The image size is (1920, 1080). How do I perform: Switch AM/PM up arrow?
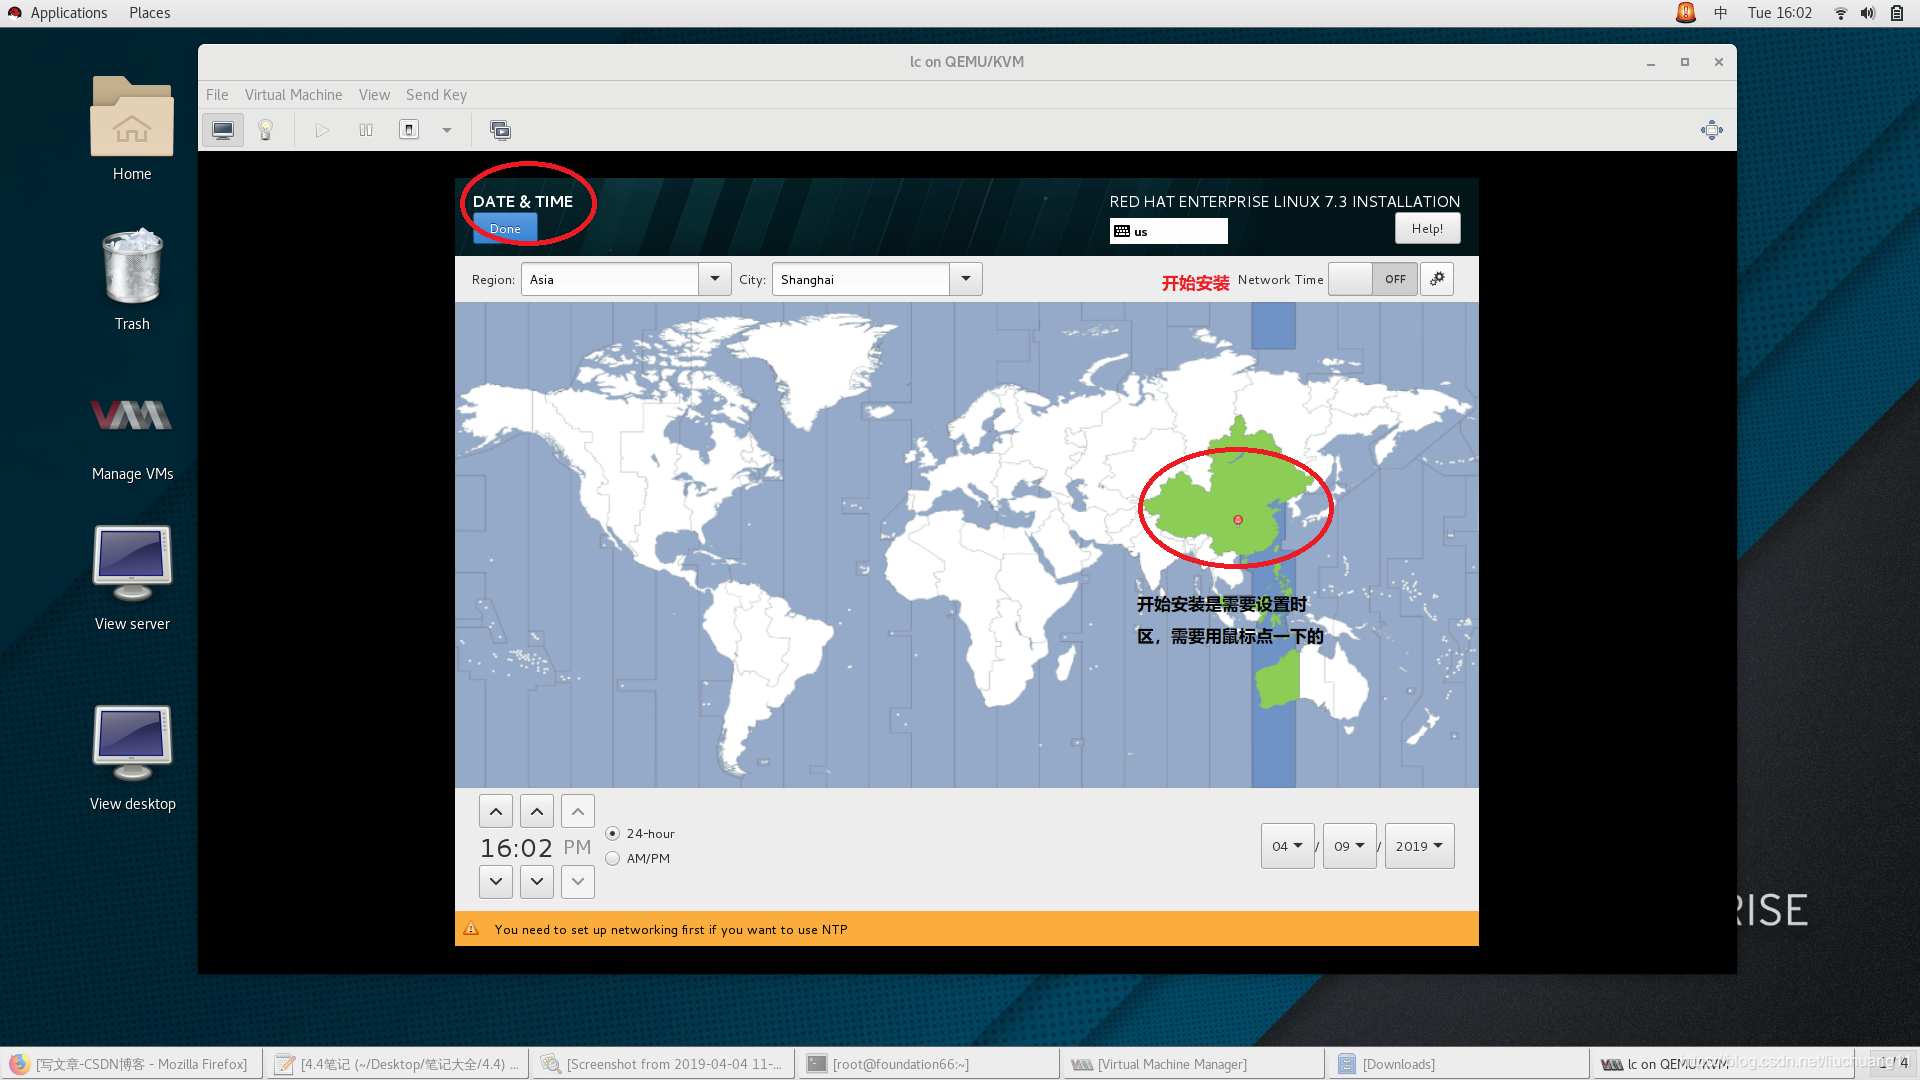click(x=578, y=811)
